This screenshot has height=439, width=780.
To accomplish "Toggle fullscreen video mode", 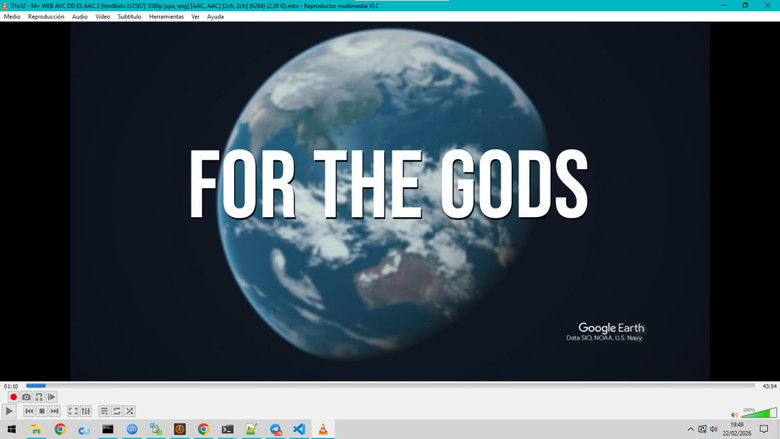I will 73,411.
